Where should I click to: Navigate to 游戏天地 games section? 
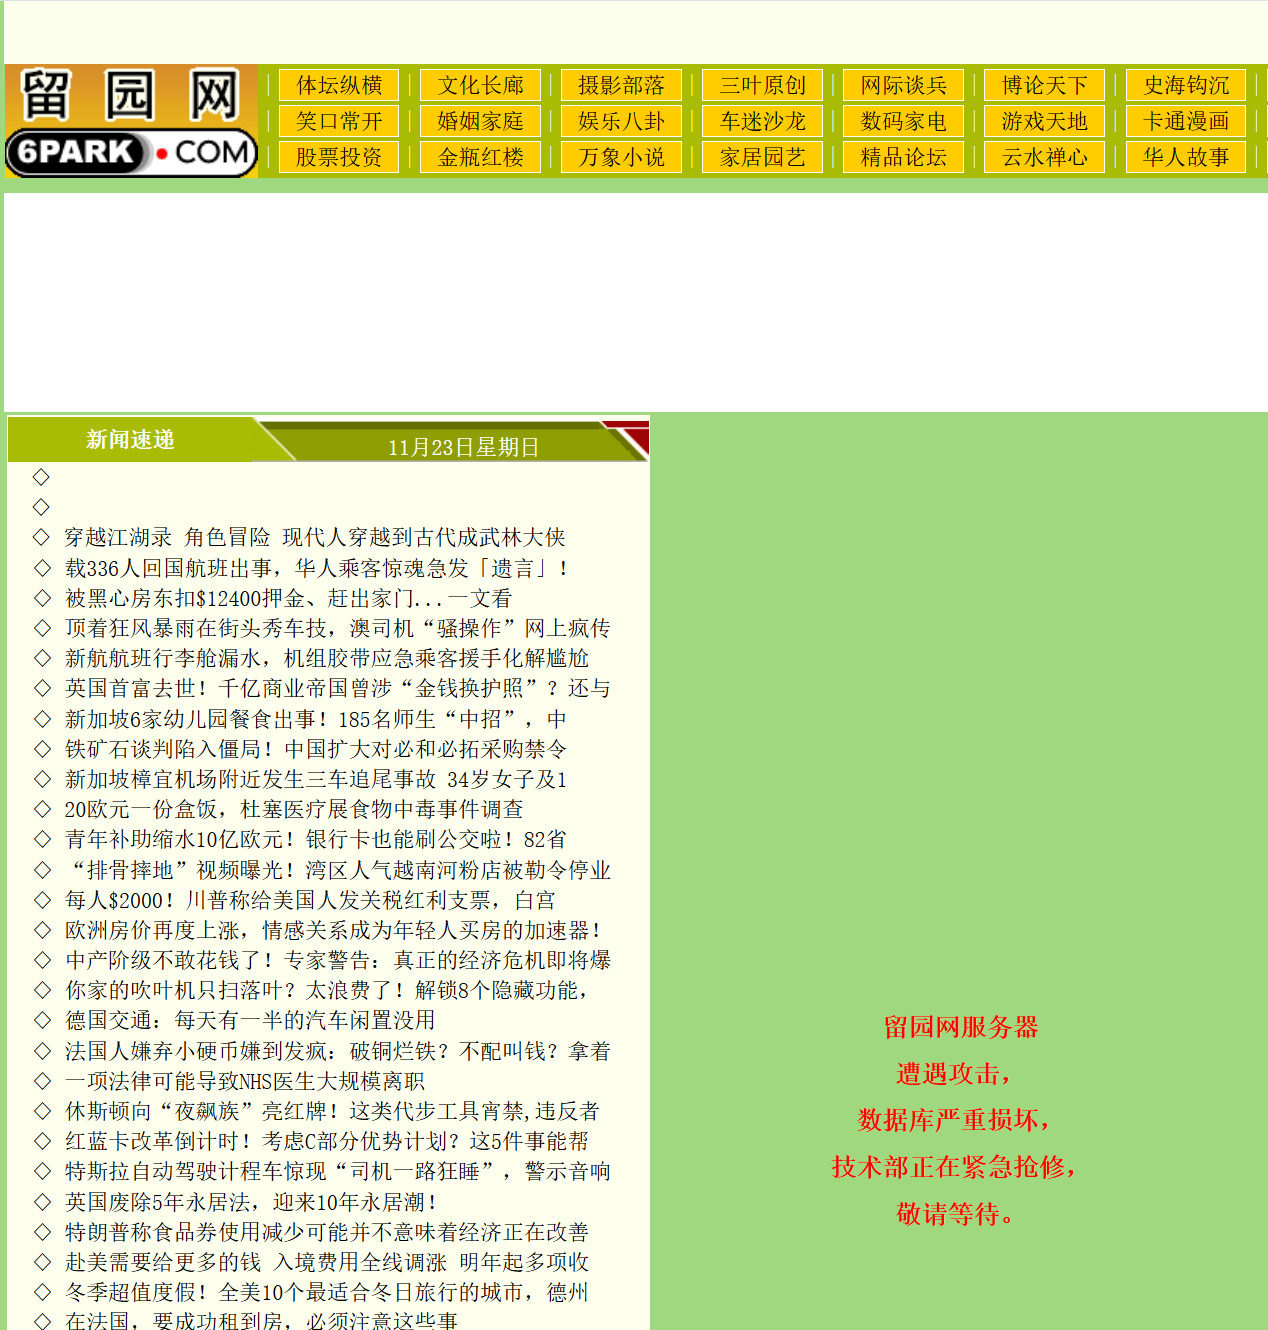(1044, 121)
